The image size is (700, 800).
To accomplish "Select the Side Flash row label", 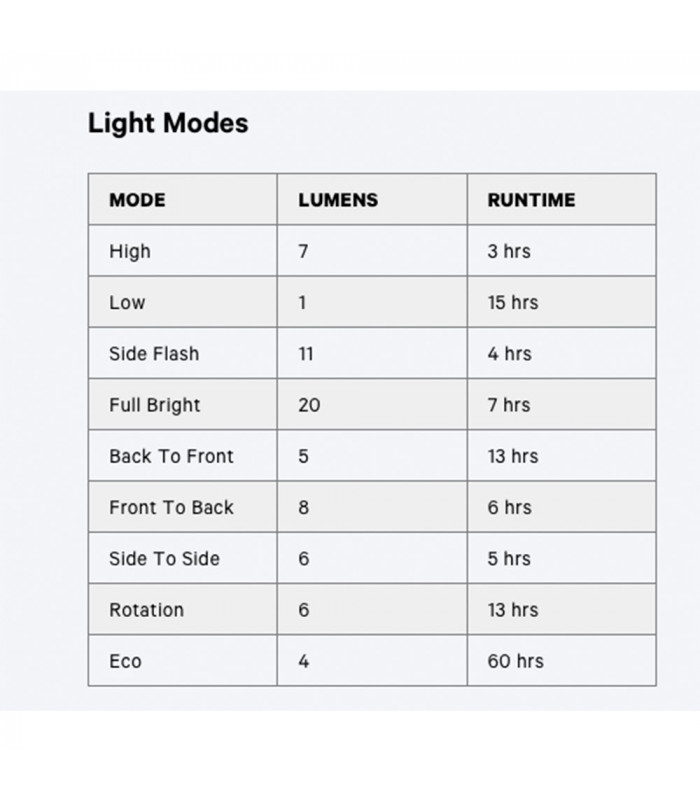I will [154, 354].
